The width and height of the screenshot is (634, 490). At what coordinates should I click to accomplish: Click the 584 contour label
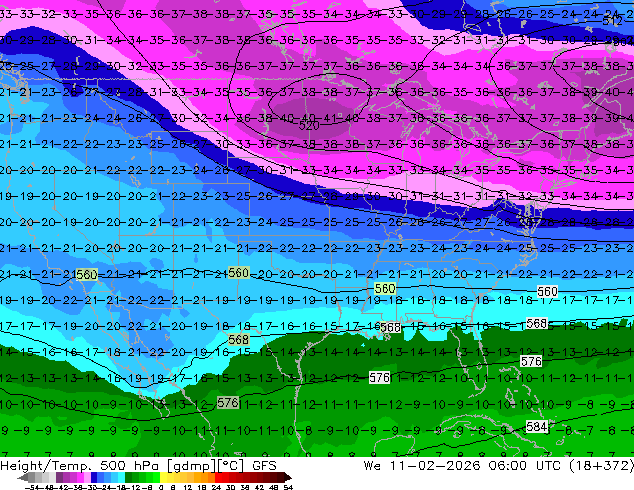[x=537, y=426]
